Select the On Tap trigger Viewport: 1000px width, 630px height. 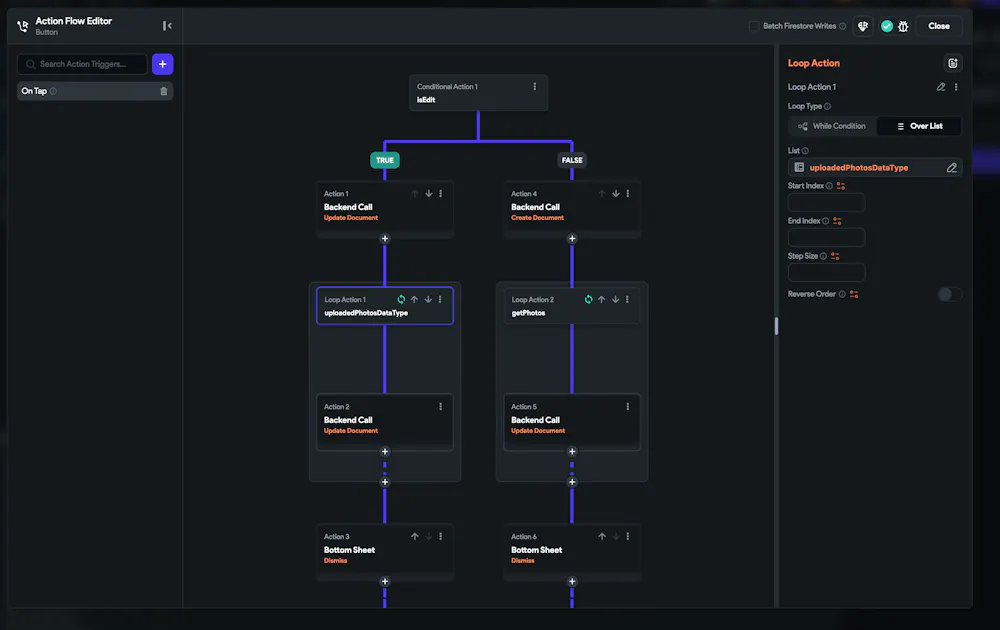pos(95,91)
